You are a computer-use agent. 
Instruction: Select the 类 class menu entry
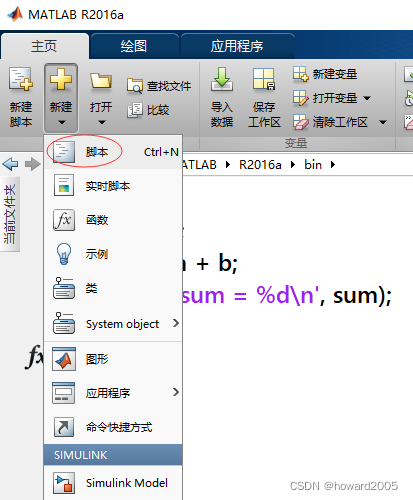(113, 288)
